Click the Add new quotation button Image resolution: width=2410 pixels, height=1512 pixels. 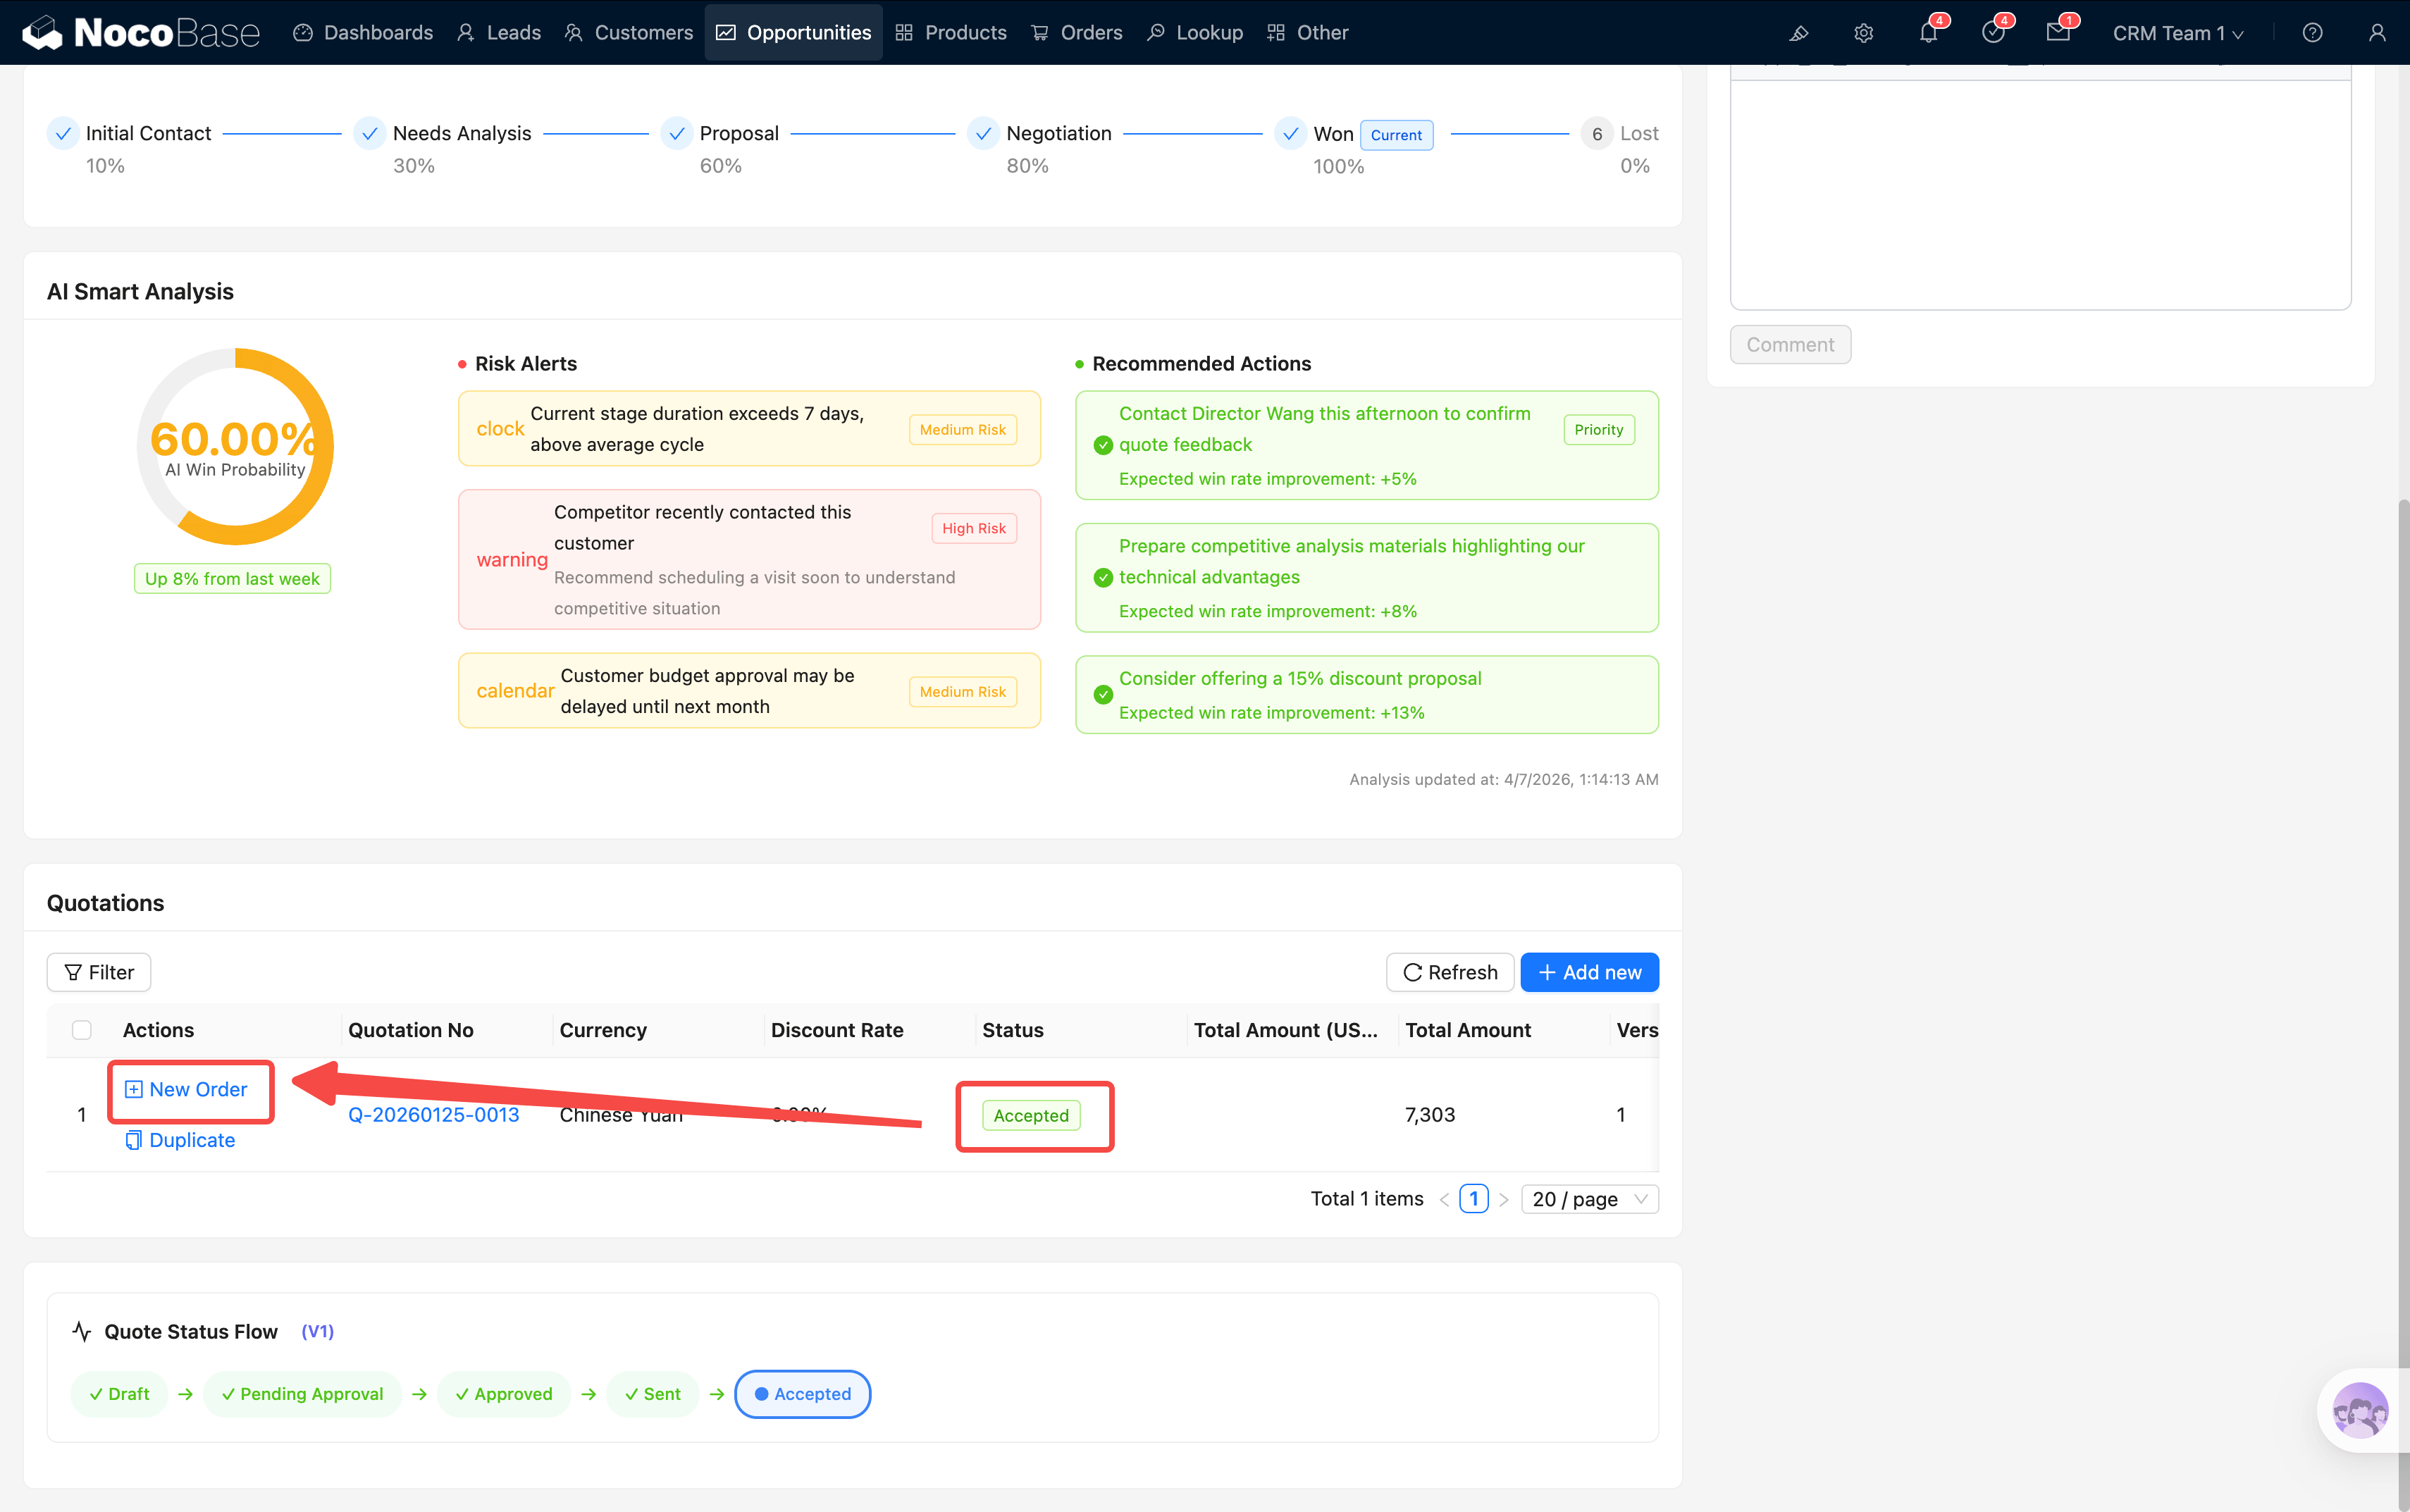point(1589,972)
